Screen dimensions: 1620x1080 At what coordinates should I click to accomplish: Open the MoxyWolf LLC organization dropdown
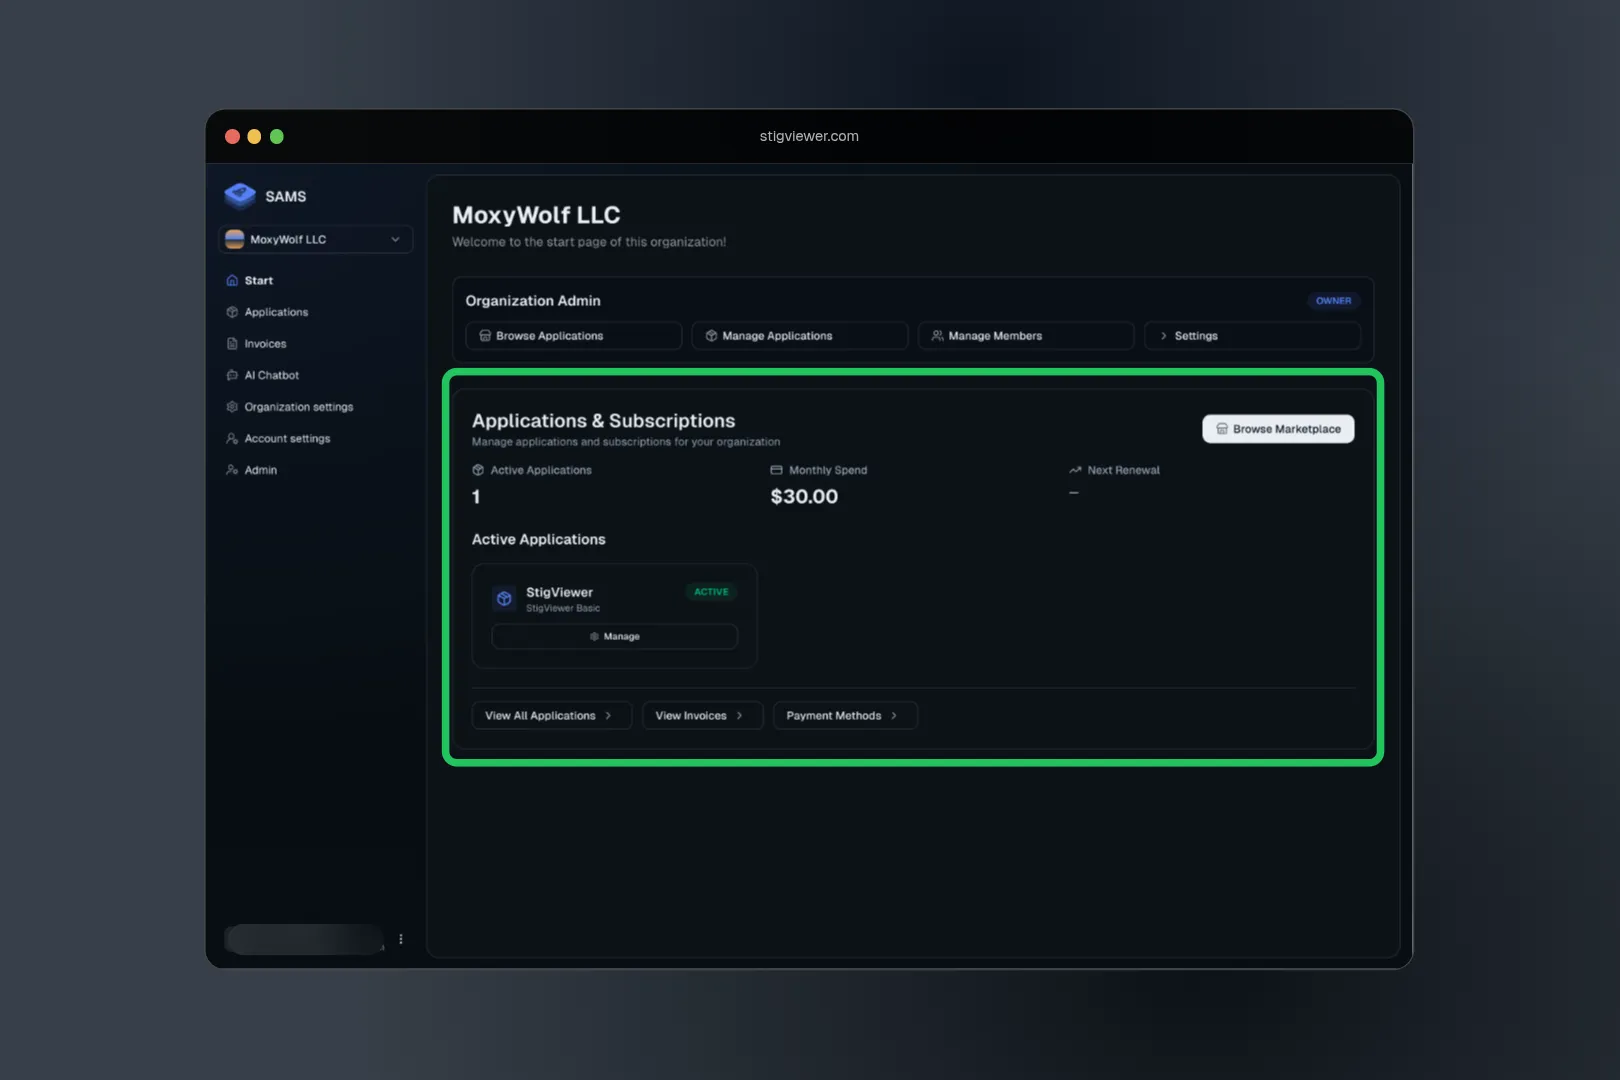[x=315, y=240]
